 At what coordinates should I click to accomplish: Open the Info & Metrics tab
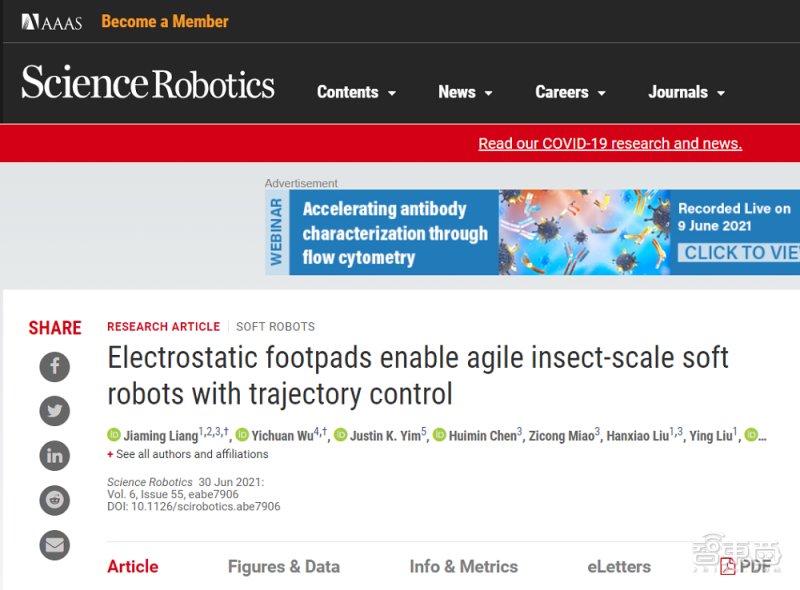(x=463, y=567)
